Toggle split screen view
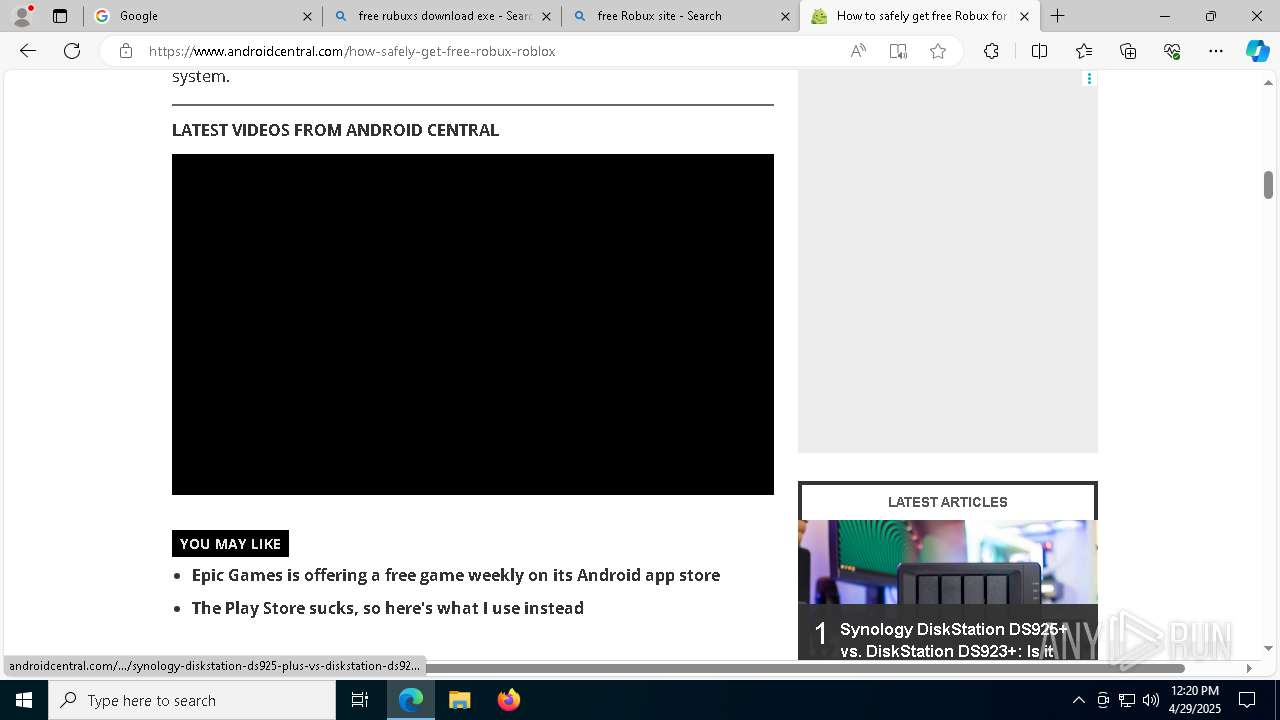1280x720 pixels. point(1039,51)
